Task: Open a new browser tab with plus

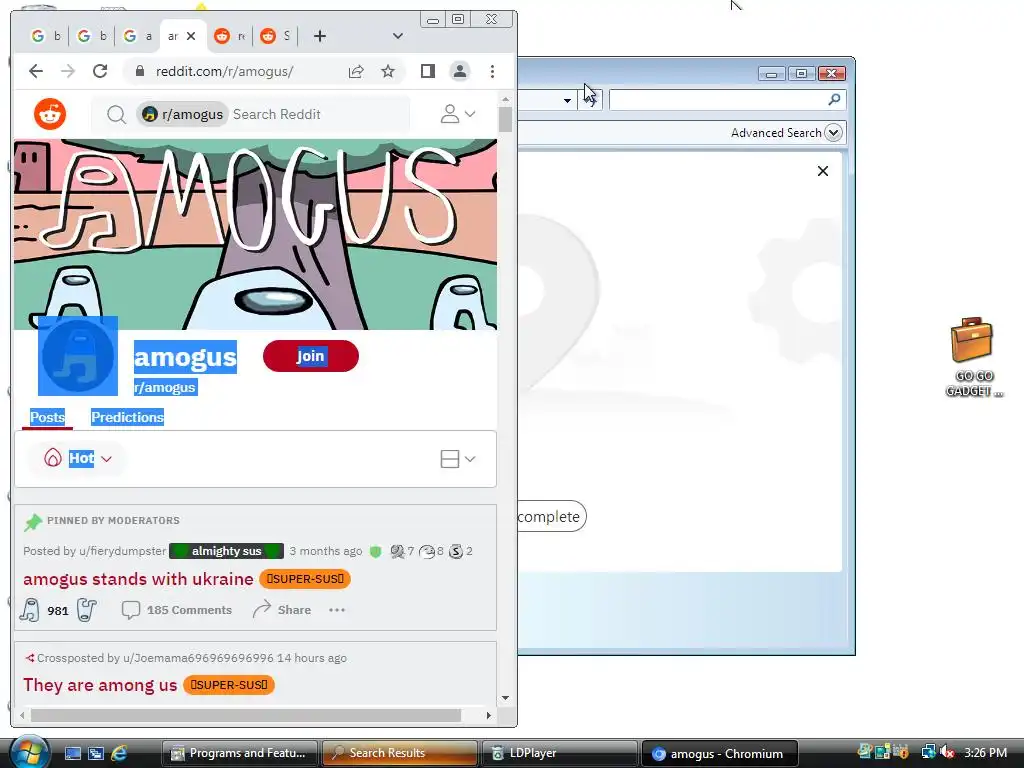Action: (319, 36)
